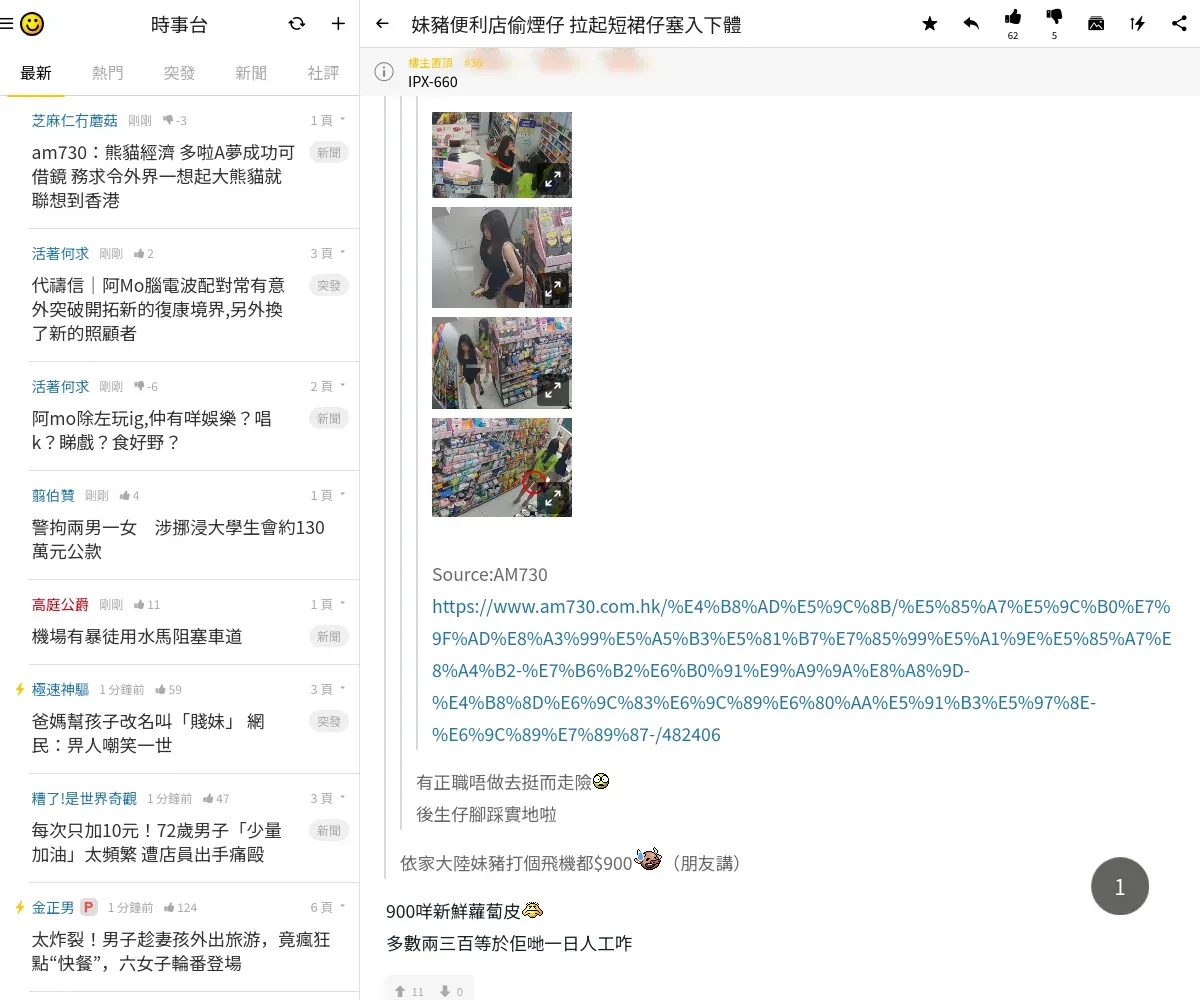The width and height of the screenshot is (1200, 1000).
Task: Open the am730.com.hk source article link
Action: pos(801,670)
